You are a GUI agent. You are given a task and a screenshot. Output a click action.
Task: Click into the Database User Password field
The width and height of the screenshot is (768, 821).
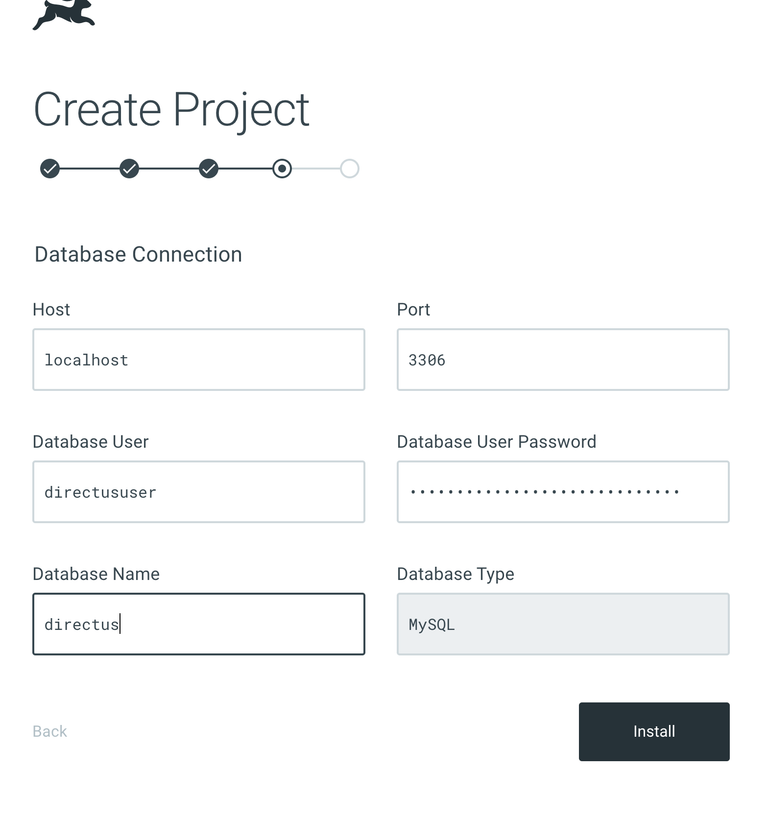[562, 492]
